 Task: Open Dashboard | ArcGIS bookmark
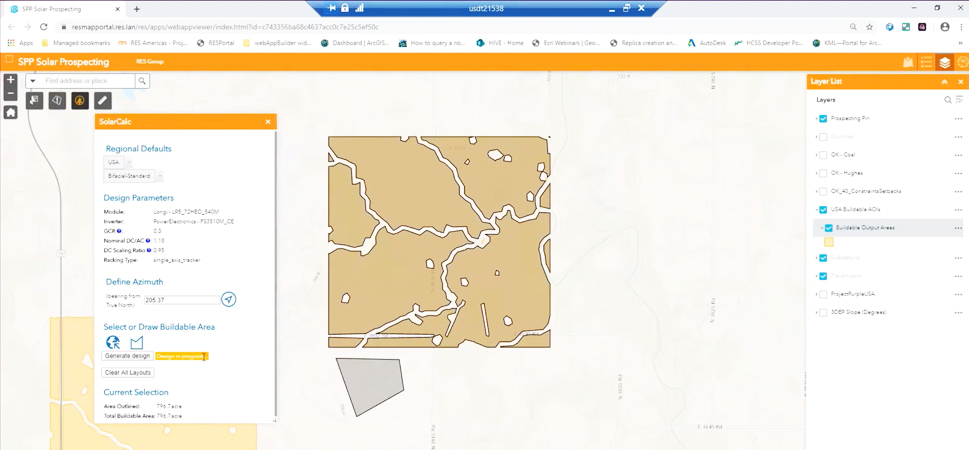[x=355, y=43]
